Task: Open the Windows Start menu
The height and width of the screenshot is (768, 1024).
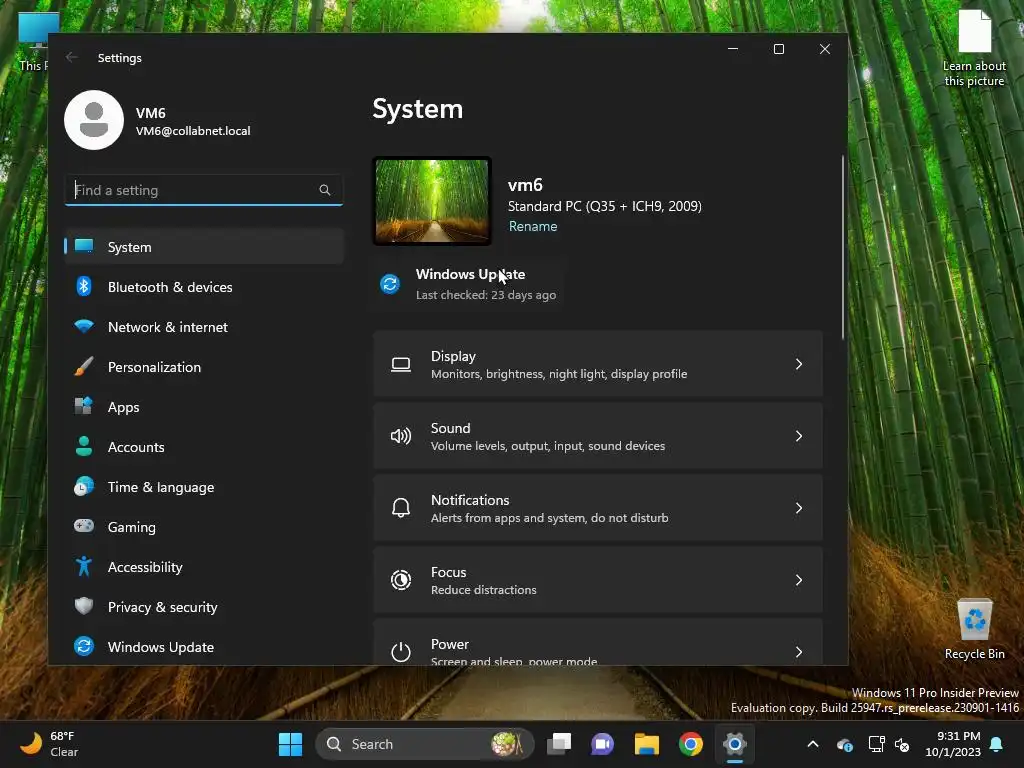Action: pyautogui.click(x=291, y=744)
